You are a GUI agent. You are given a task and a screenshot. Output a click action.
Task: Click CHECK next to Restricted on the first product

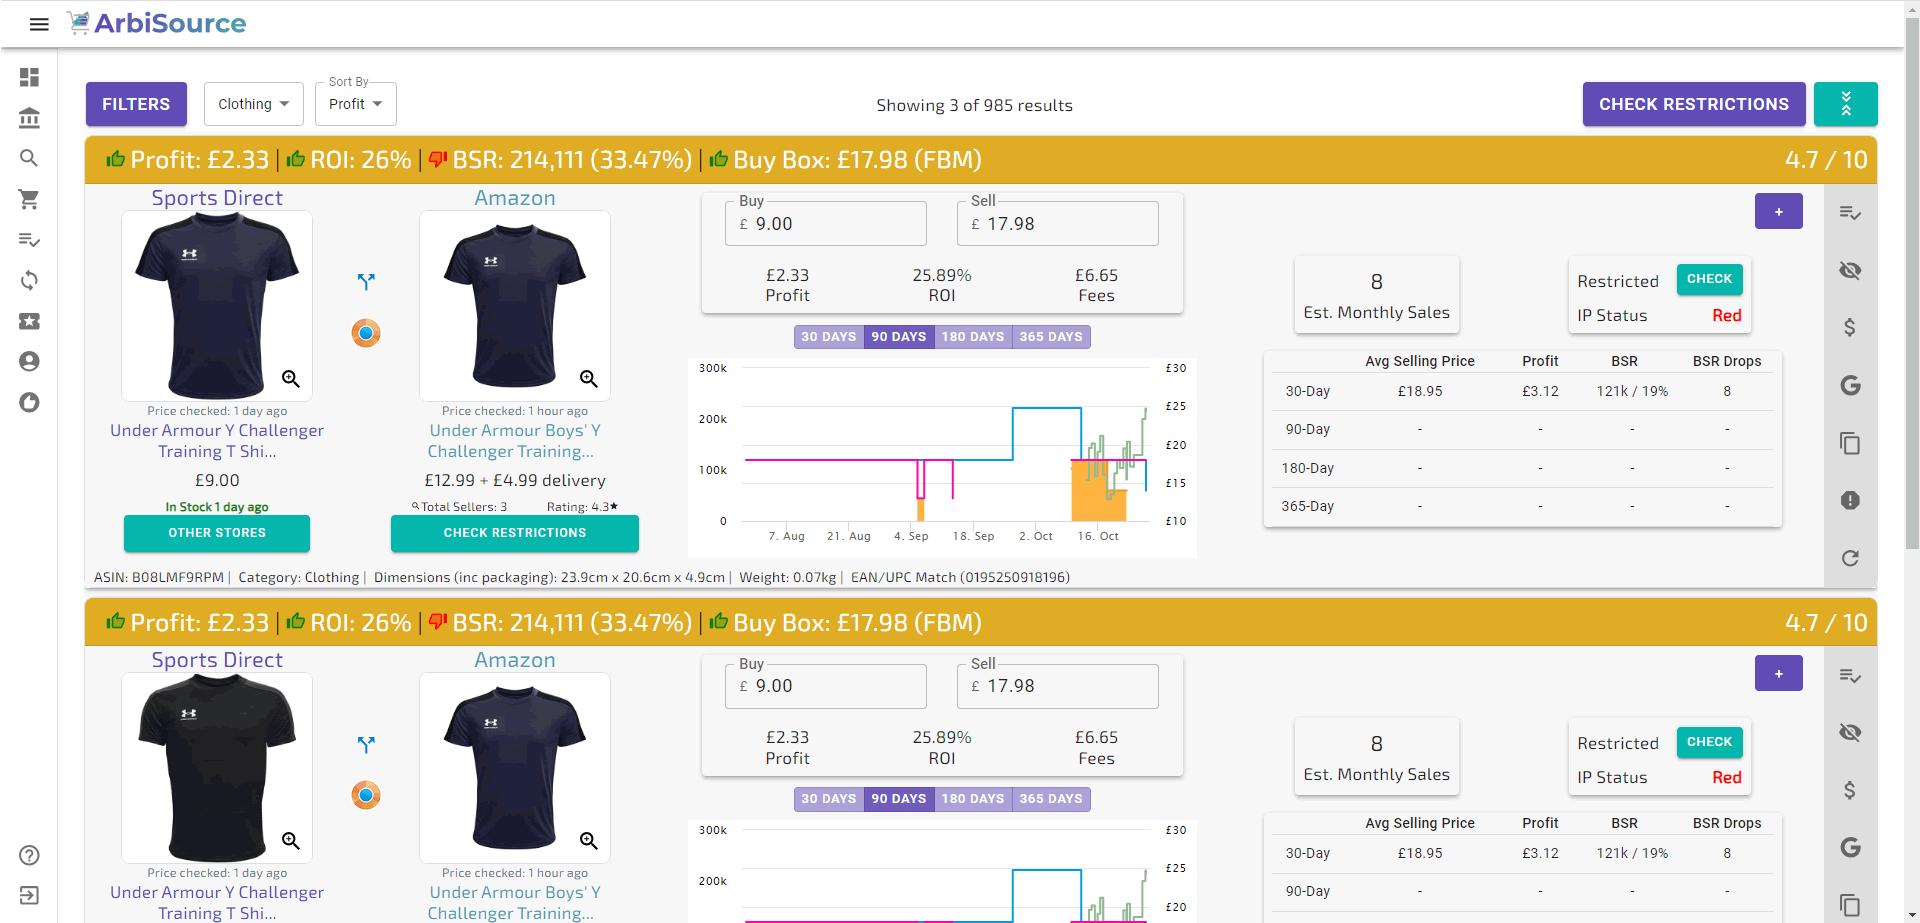(1710, 279)
